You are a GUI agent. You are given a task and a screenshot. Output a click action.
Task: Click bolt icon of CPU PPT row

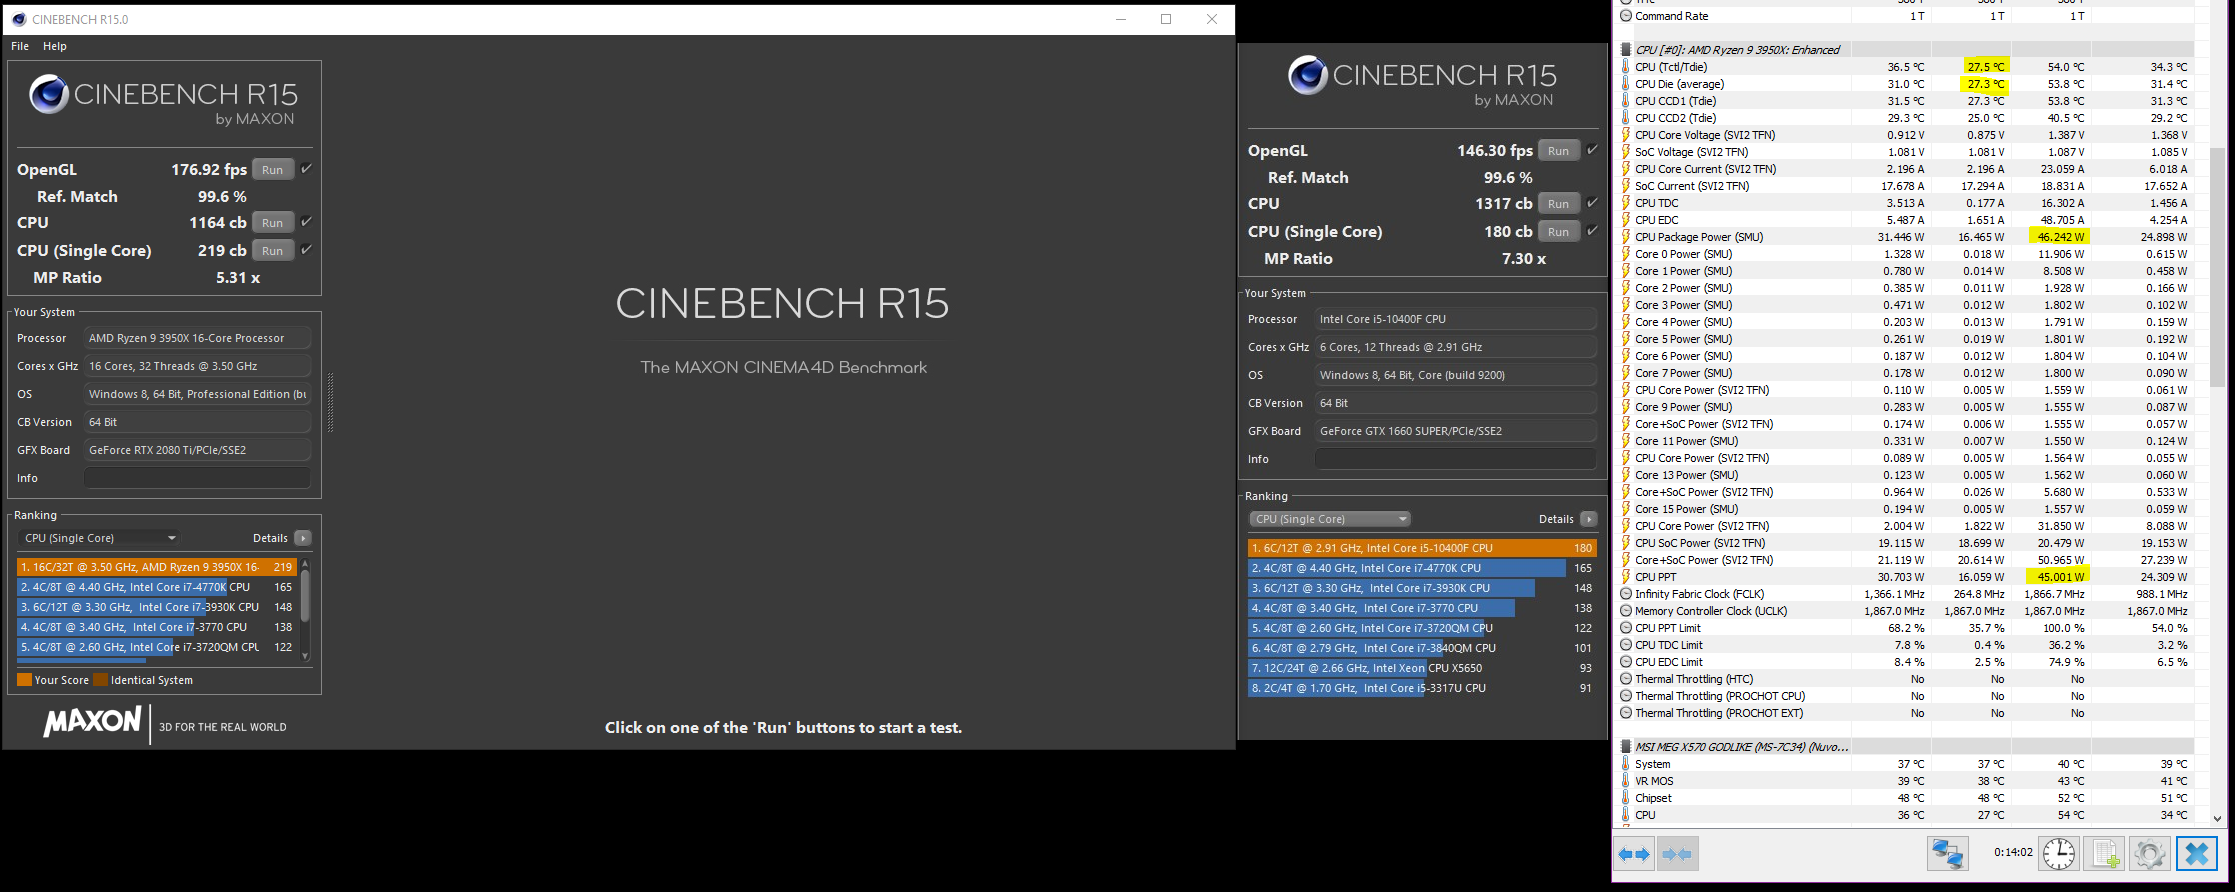tap(1626, 577)
